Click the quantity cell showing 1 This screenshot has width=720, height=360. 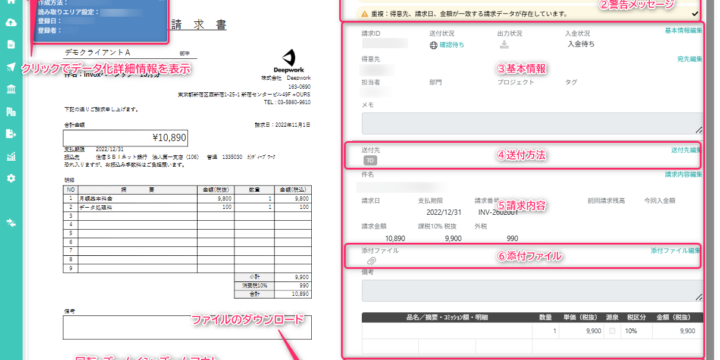546,331
